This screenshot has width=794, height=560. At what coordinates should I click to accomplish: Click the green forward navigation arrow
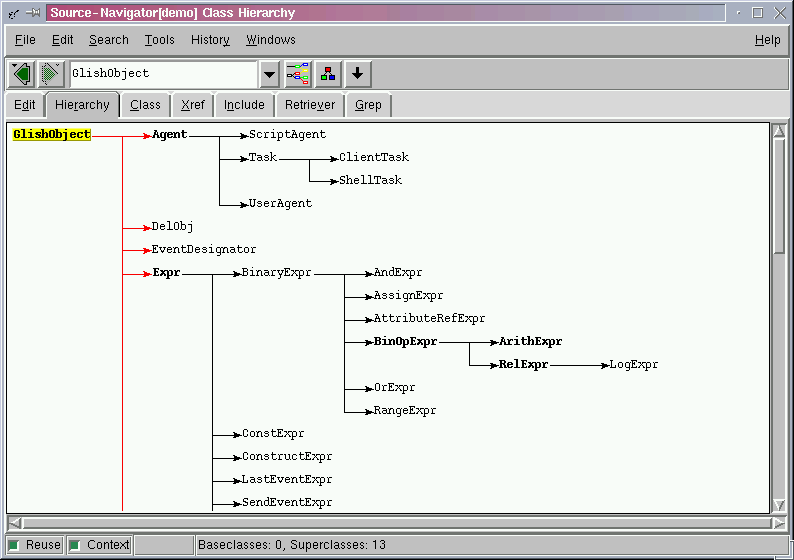(x=51, y=74)
